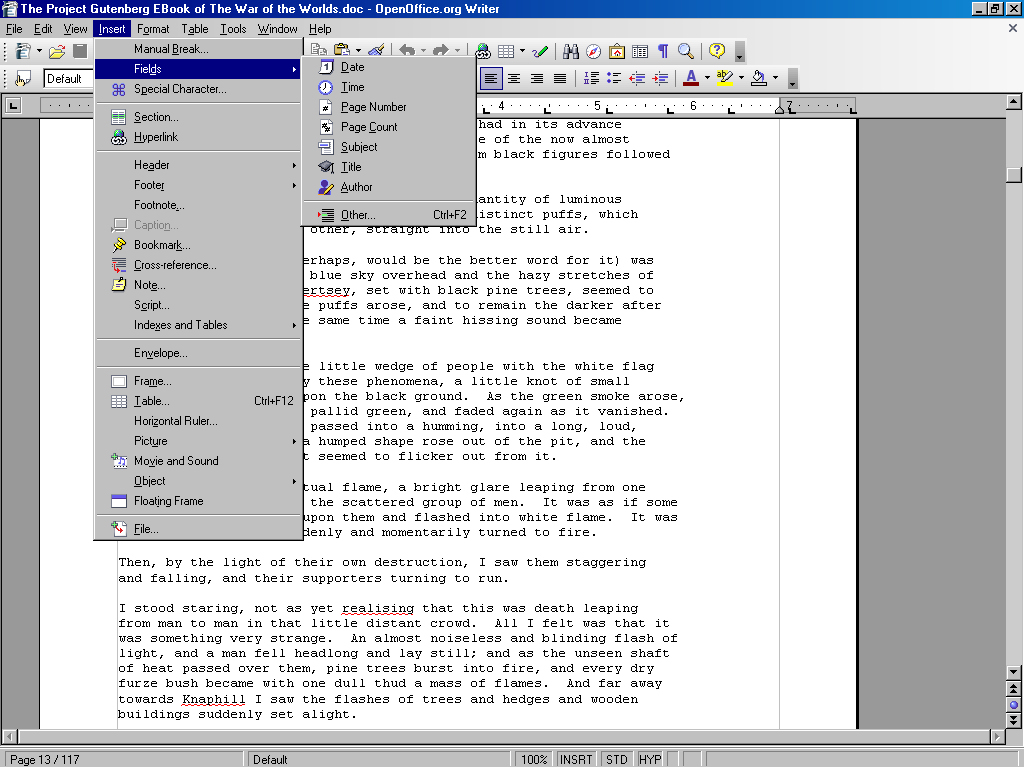Screen dimensions: 1024x768
Task: Open the Find & Replace binoculars icon
Action: coord(571,51)
